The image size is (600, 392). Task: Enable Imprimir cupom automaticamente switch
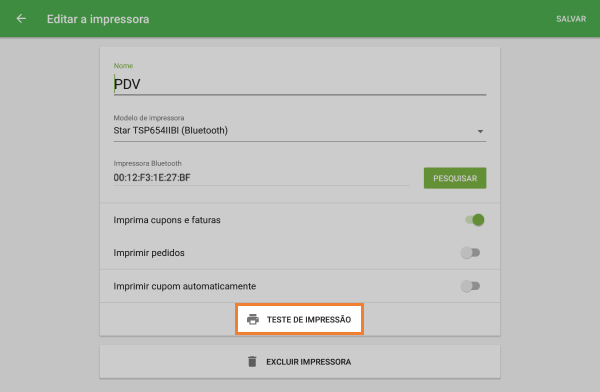point(470,286)
